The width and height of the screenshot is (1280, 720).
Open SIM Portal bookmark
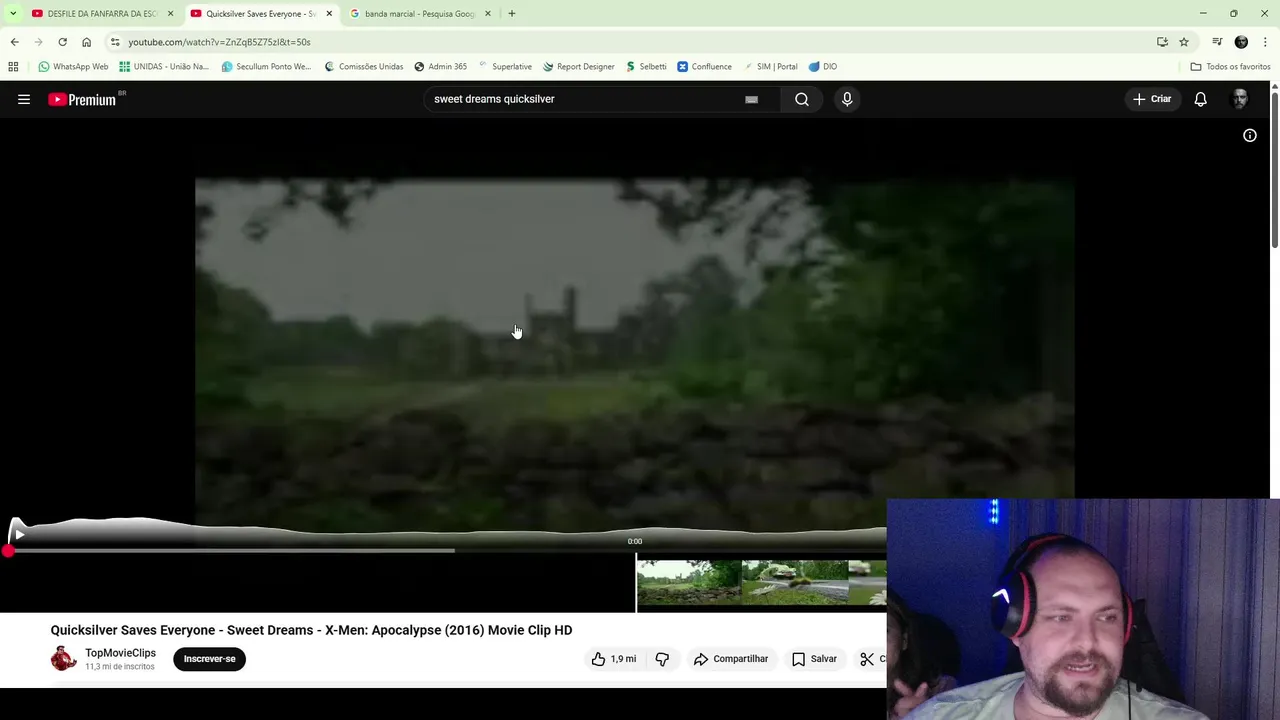[770, 67]
